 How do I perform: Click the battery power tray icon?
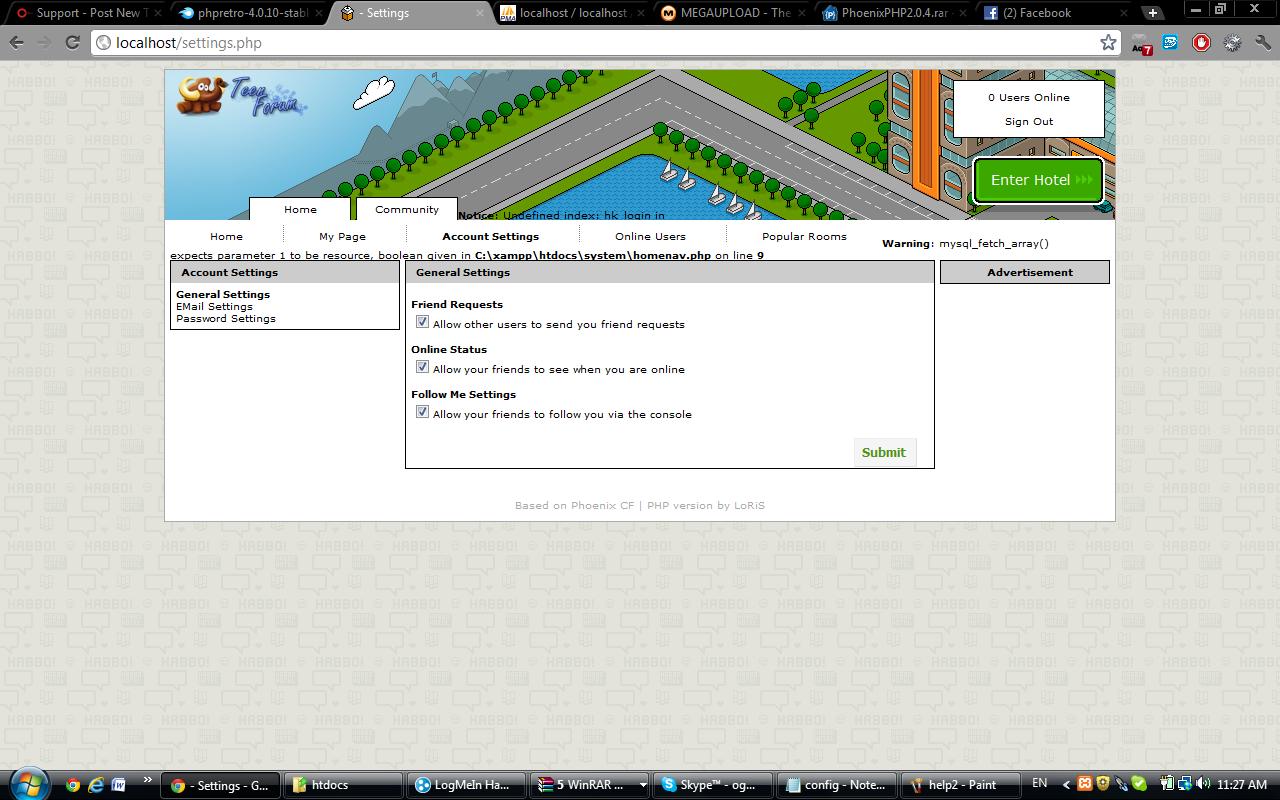(1167, 785)
